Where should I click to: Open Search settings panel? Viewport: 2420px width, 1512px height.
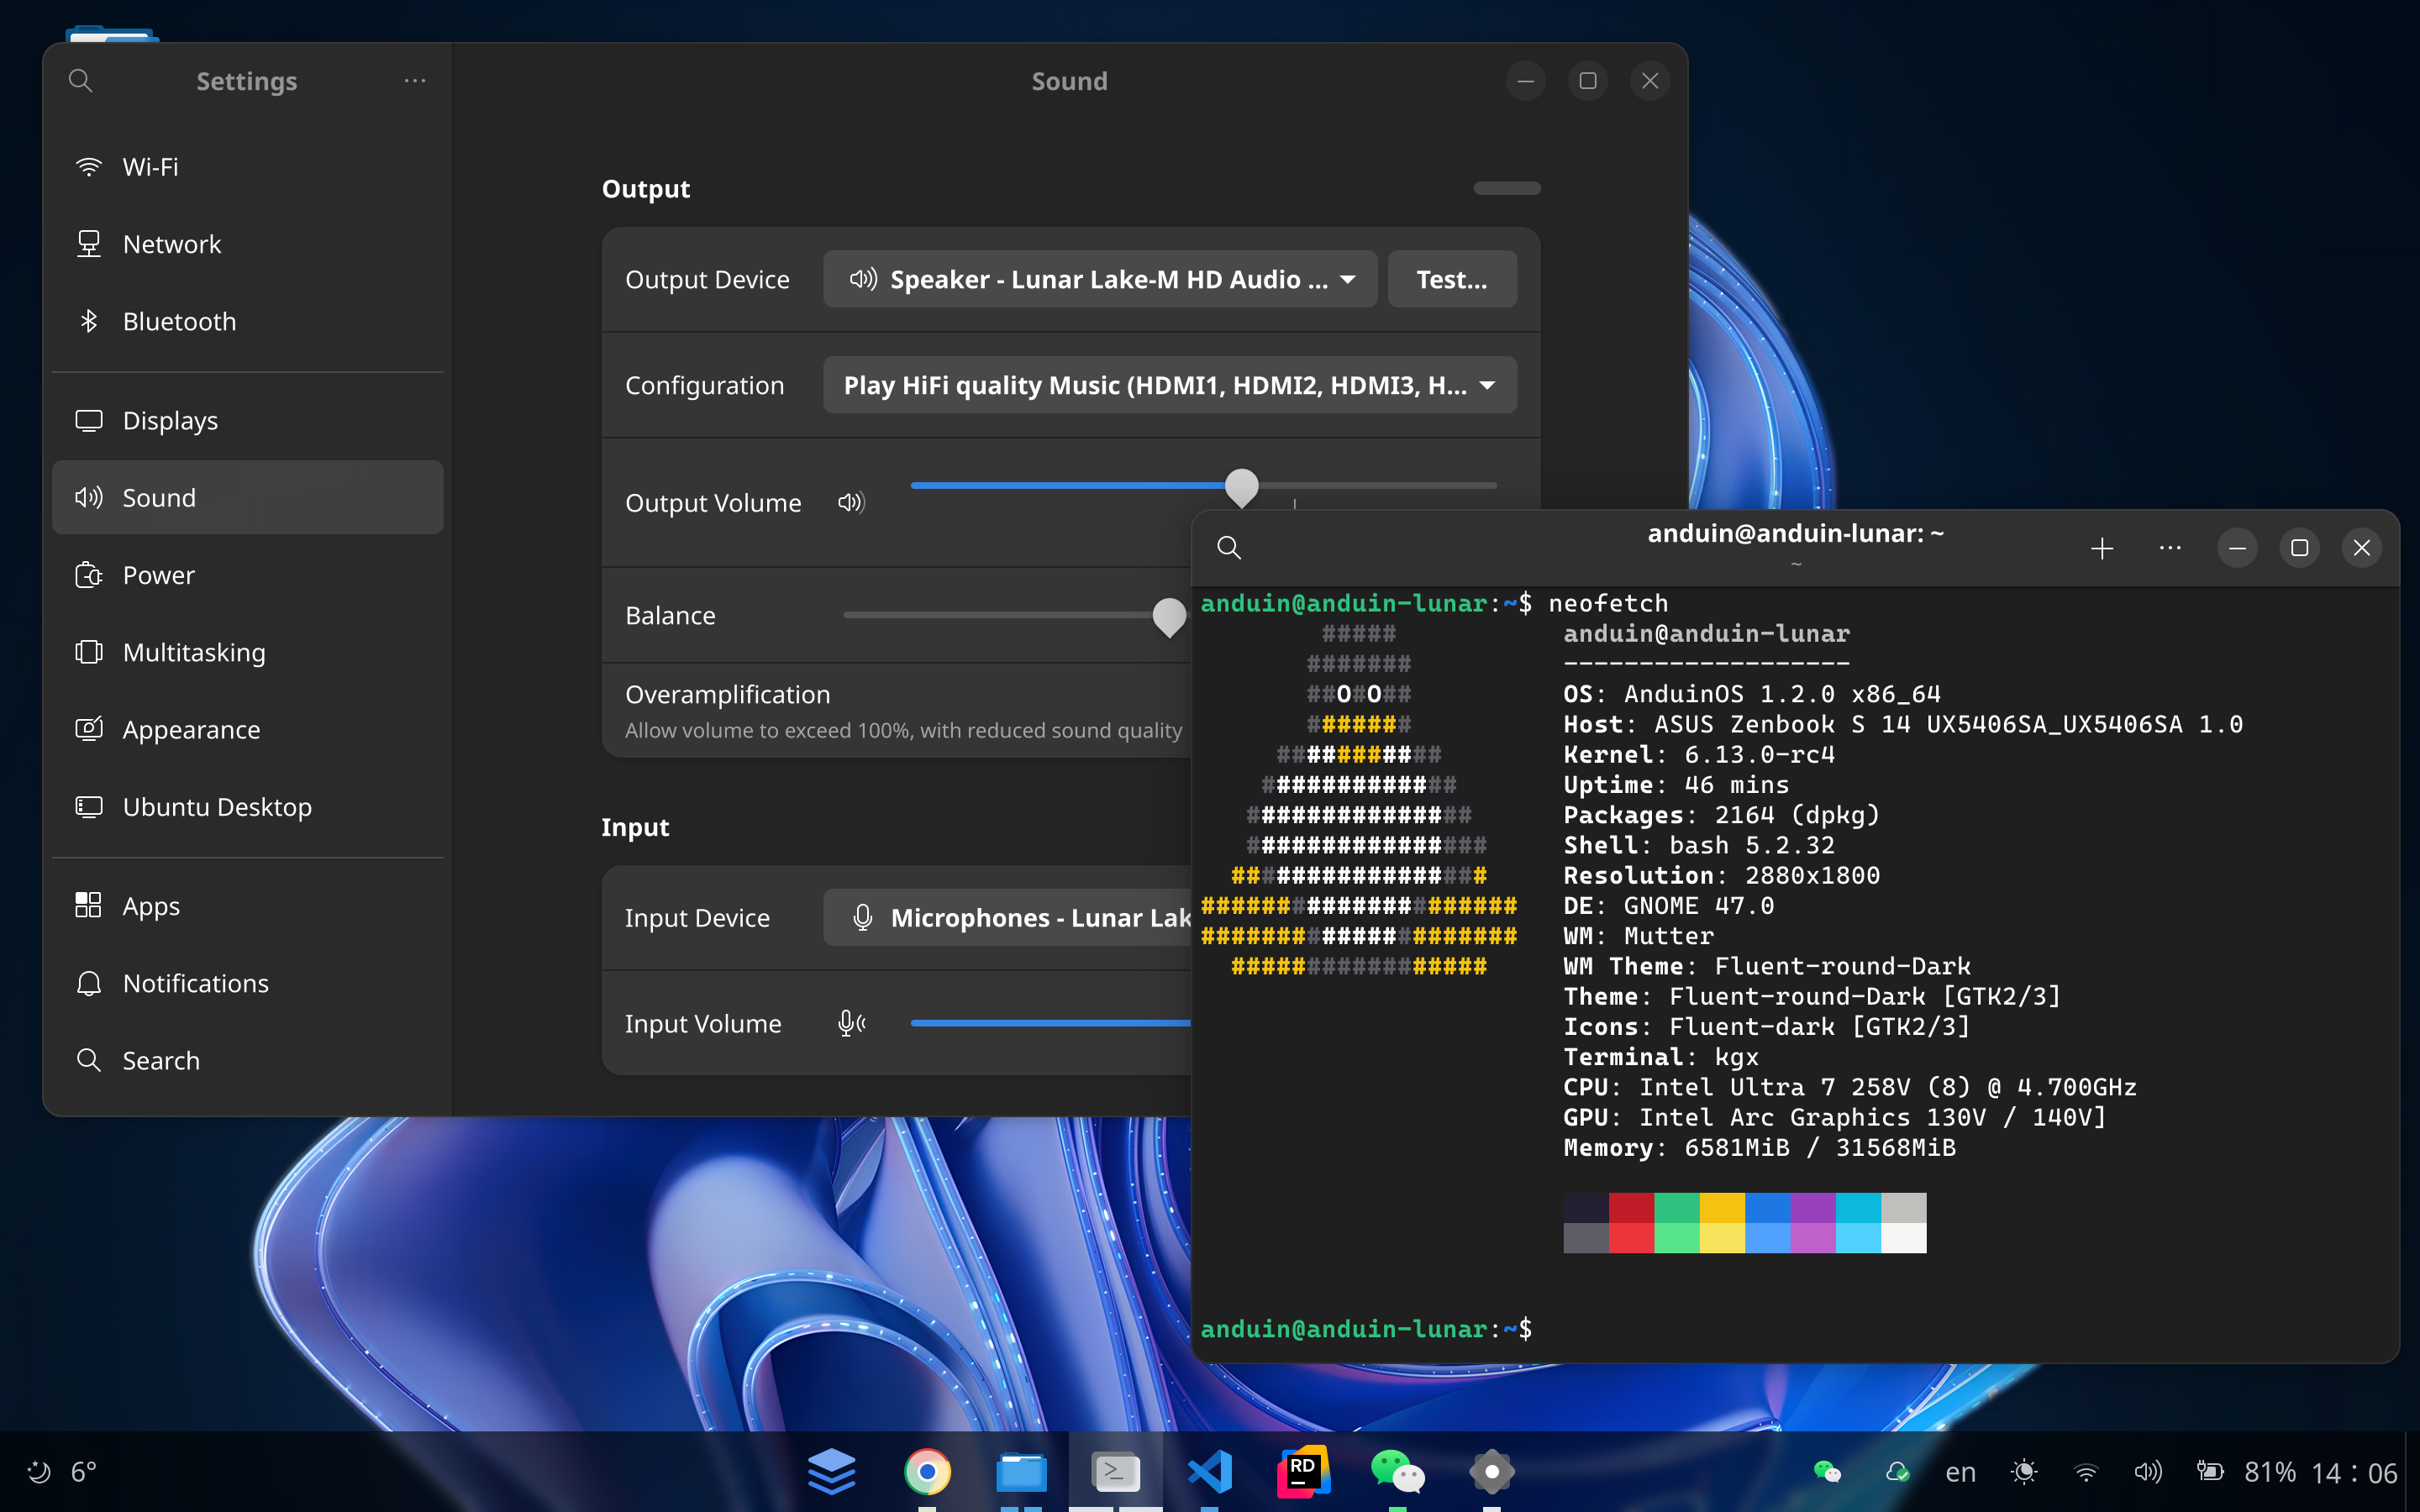[247, 1060]
